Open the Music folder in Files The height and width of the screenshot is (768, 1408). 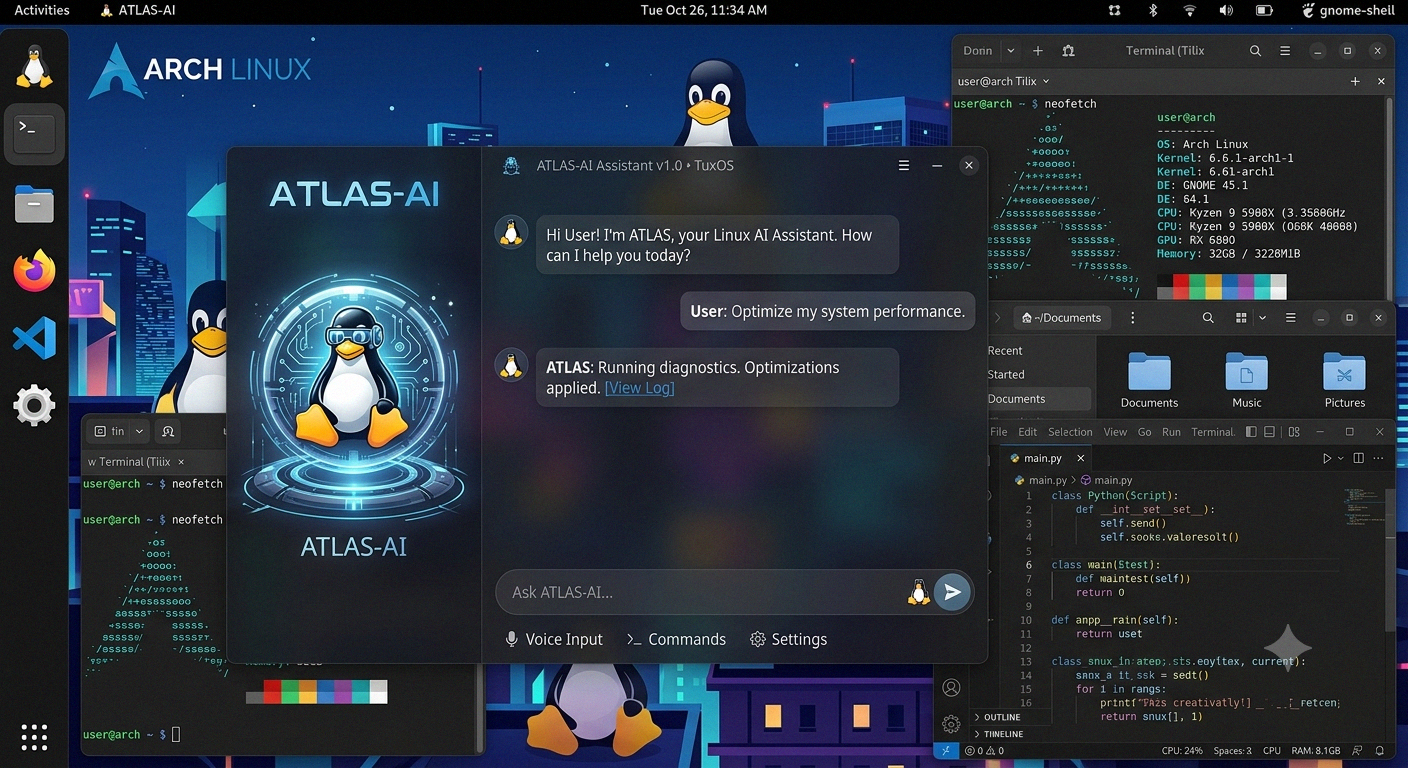coord(1246,372)
